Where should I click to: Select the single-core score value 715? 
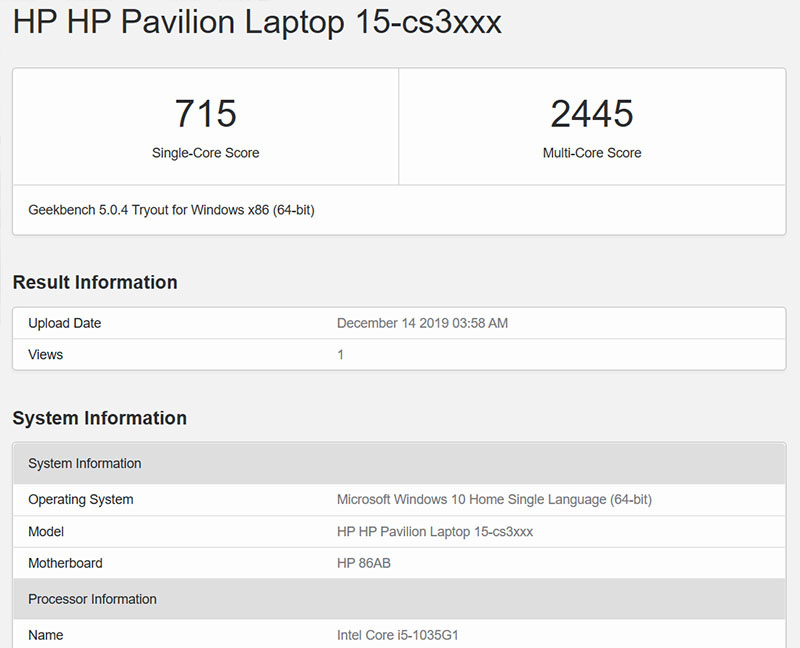(x=206, y=113)
